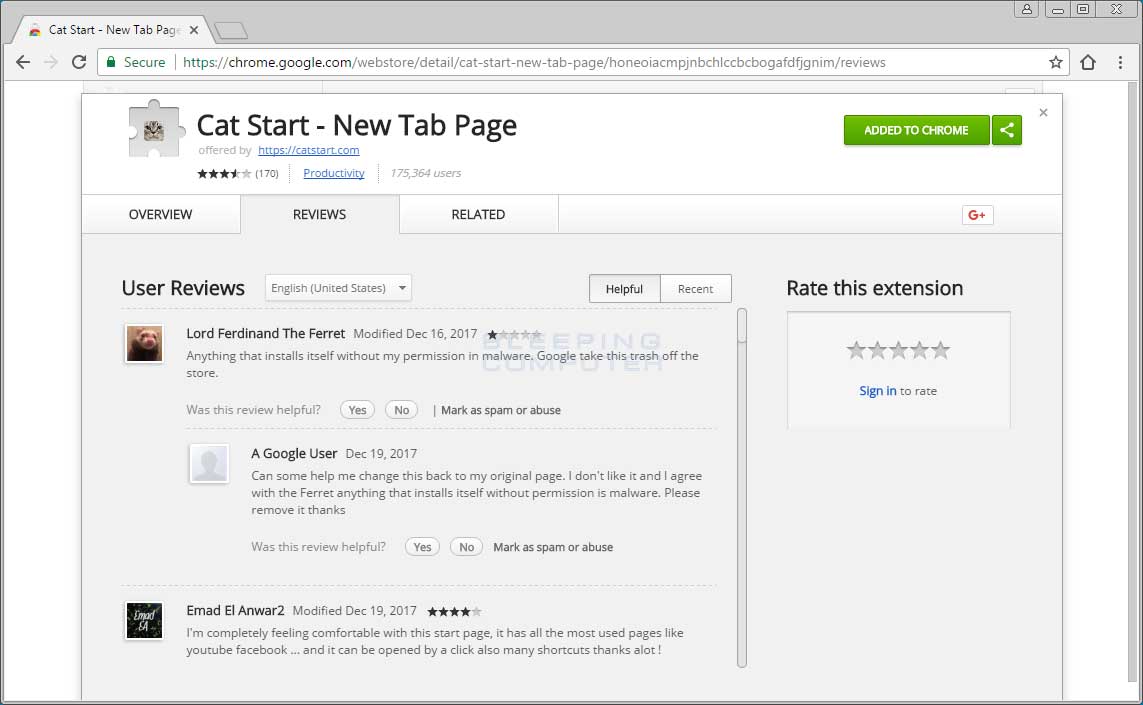This screenshot has width=1143, height=705.
Task: Click the 175,364 users text
Action: [x=425, y=174]
